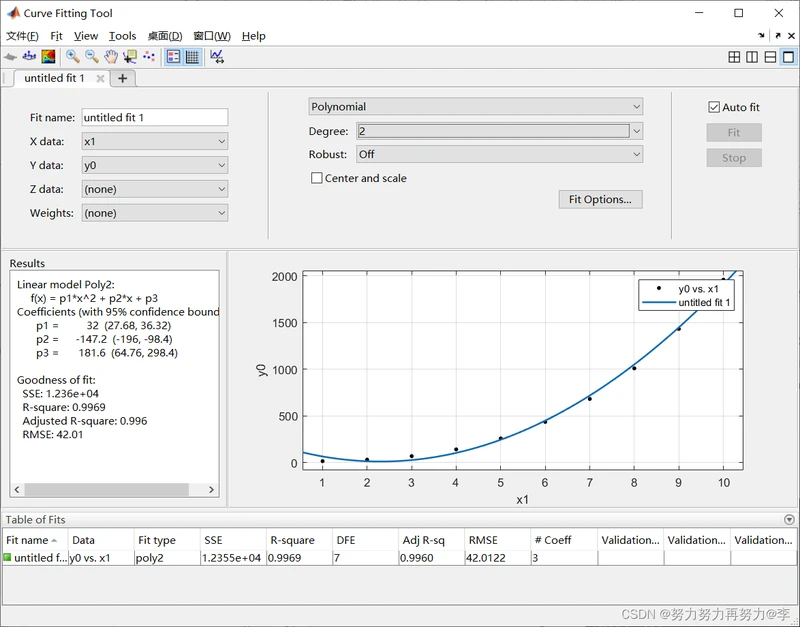Click the poly2 table cell
This screenshot has width=800, height=627.
click(x=167, y=558)
